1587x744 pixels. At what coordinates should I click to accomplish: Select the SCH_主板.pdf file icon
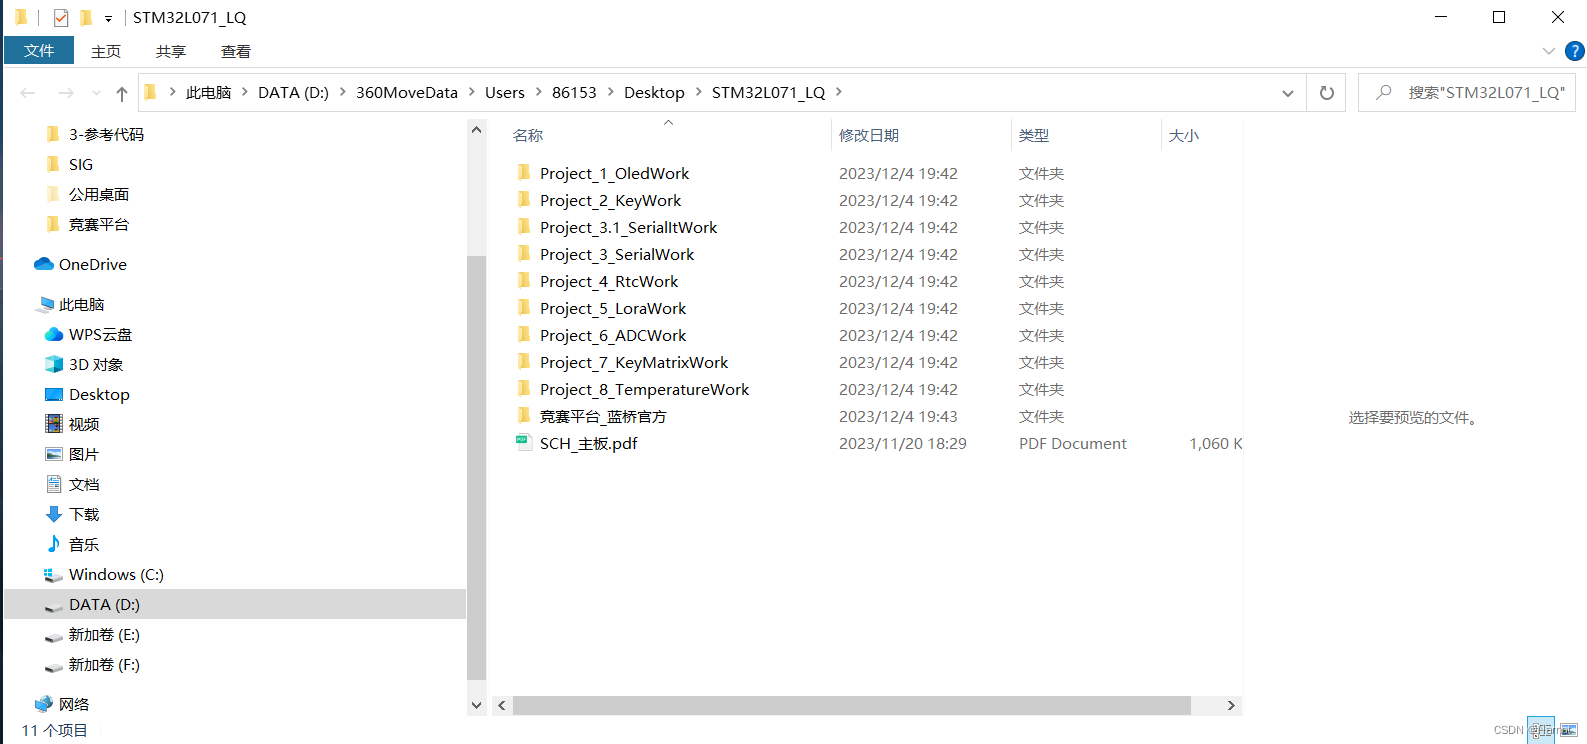click(x=523, y=443)
